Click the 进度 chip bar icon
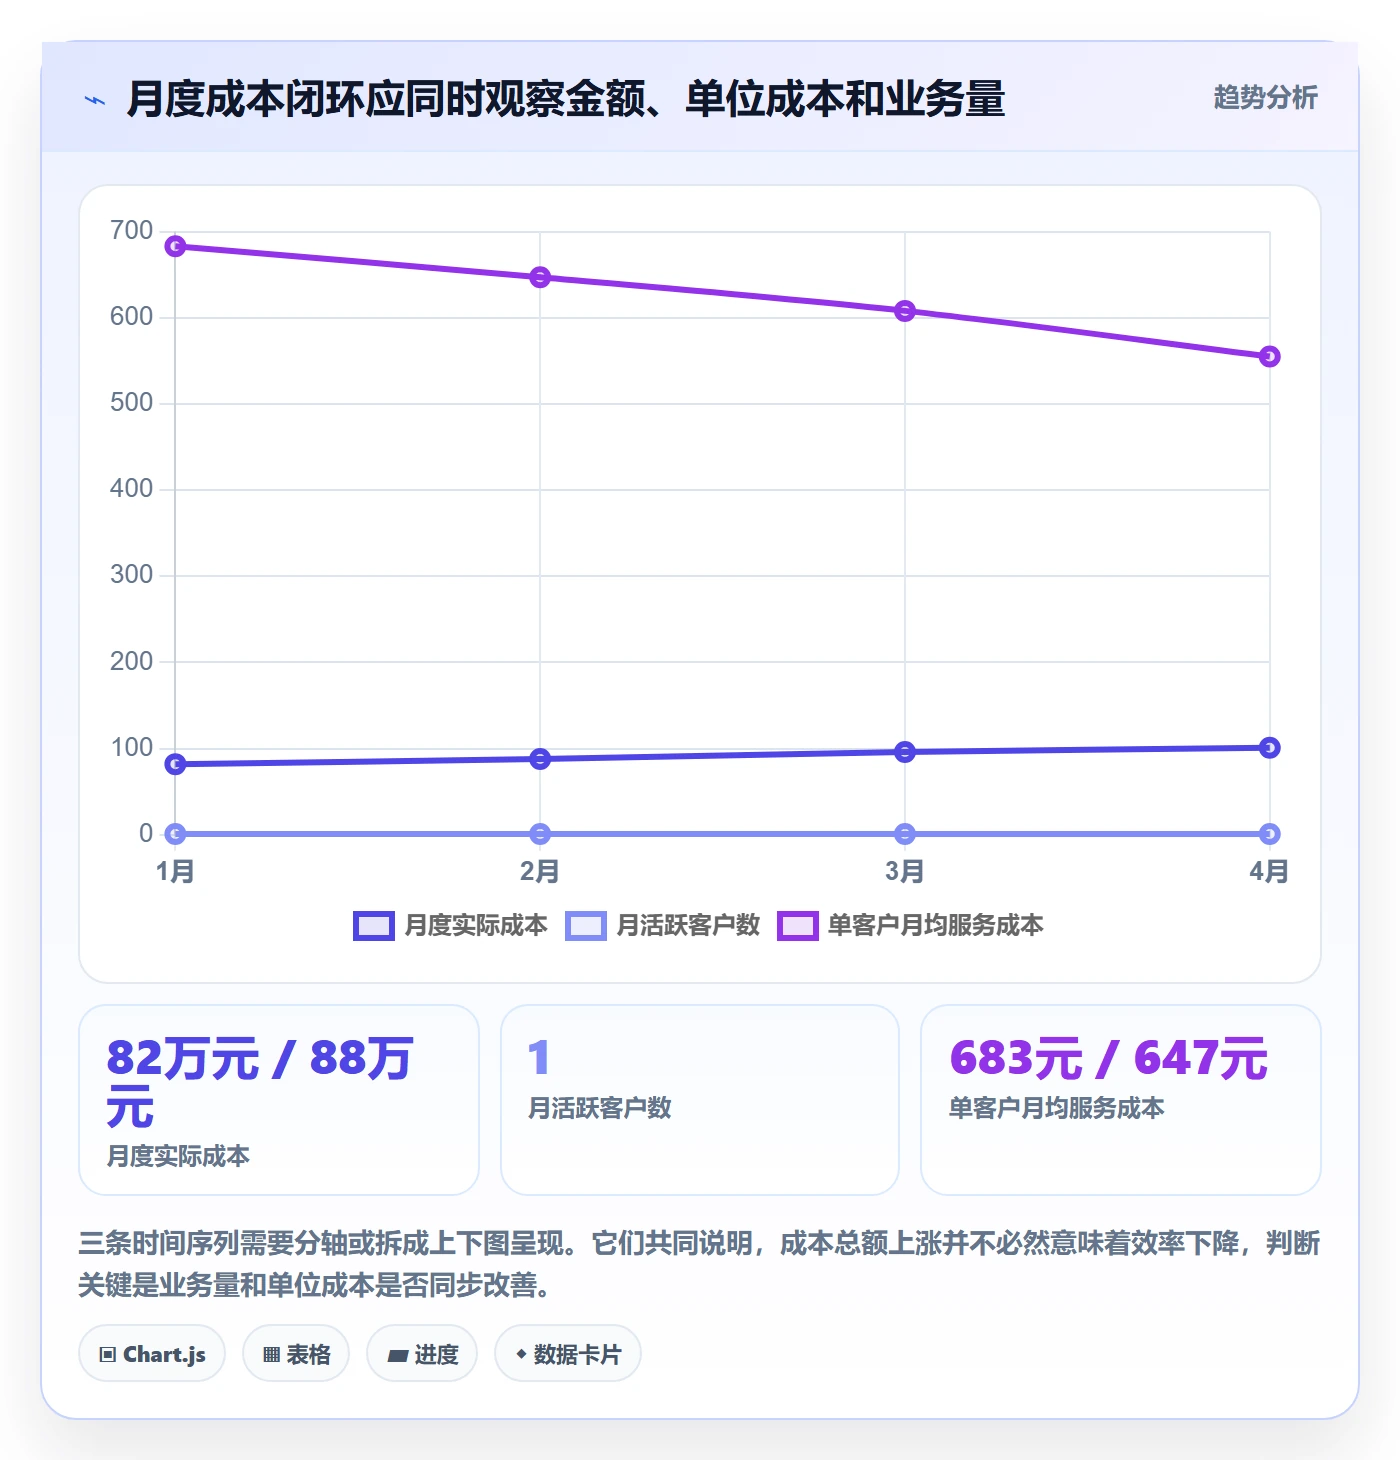This screenshot has height=1460, width=1400. click(x=398, y=1356)
